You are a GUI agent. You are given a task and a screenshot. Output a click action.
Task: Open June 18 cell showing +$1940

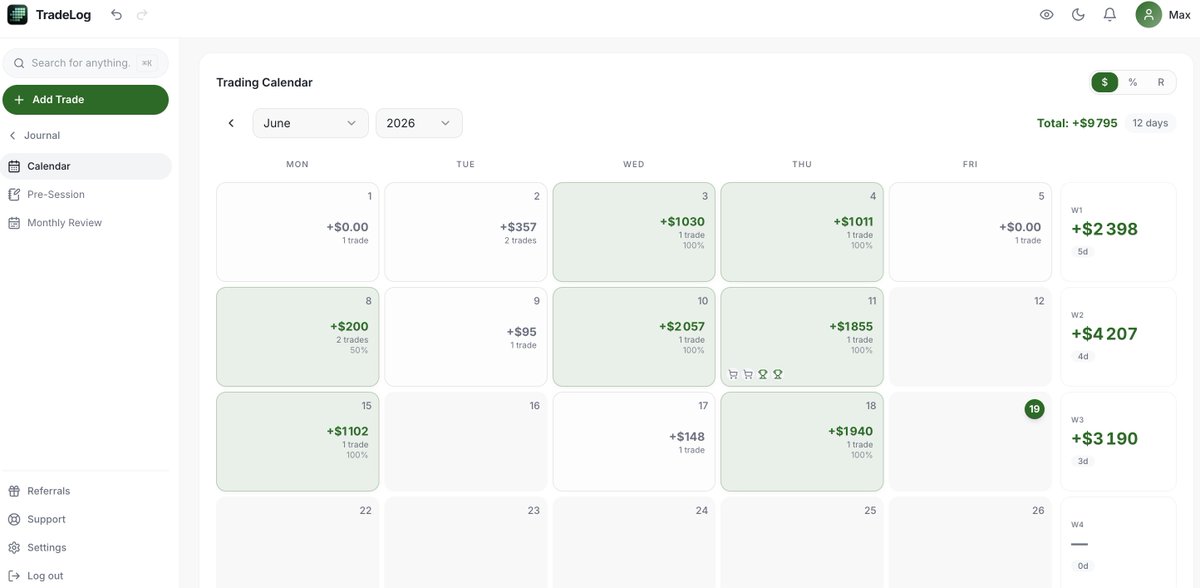[802, 442]
